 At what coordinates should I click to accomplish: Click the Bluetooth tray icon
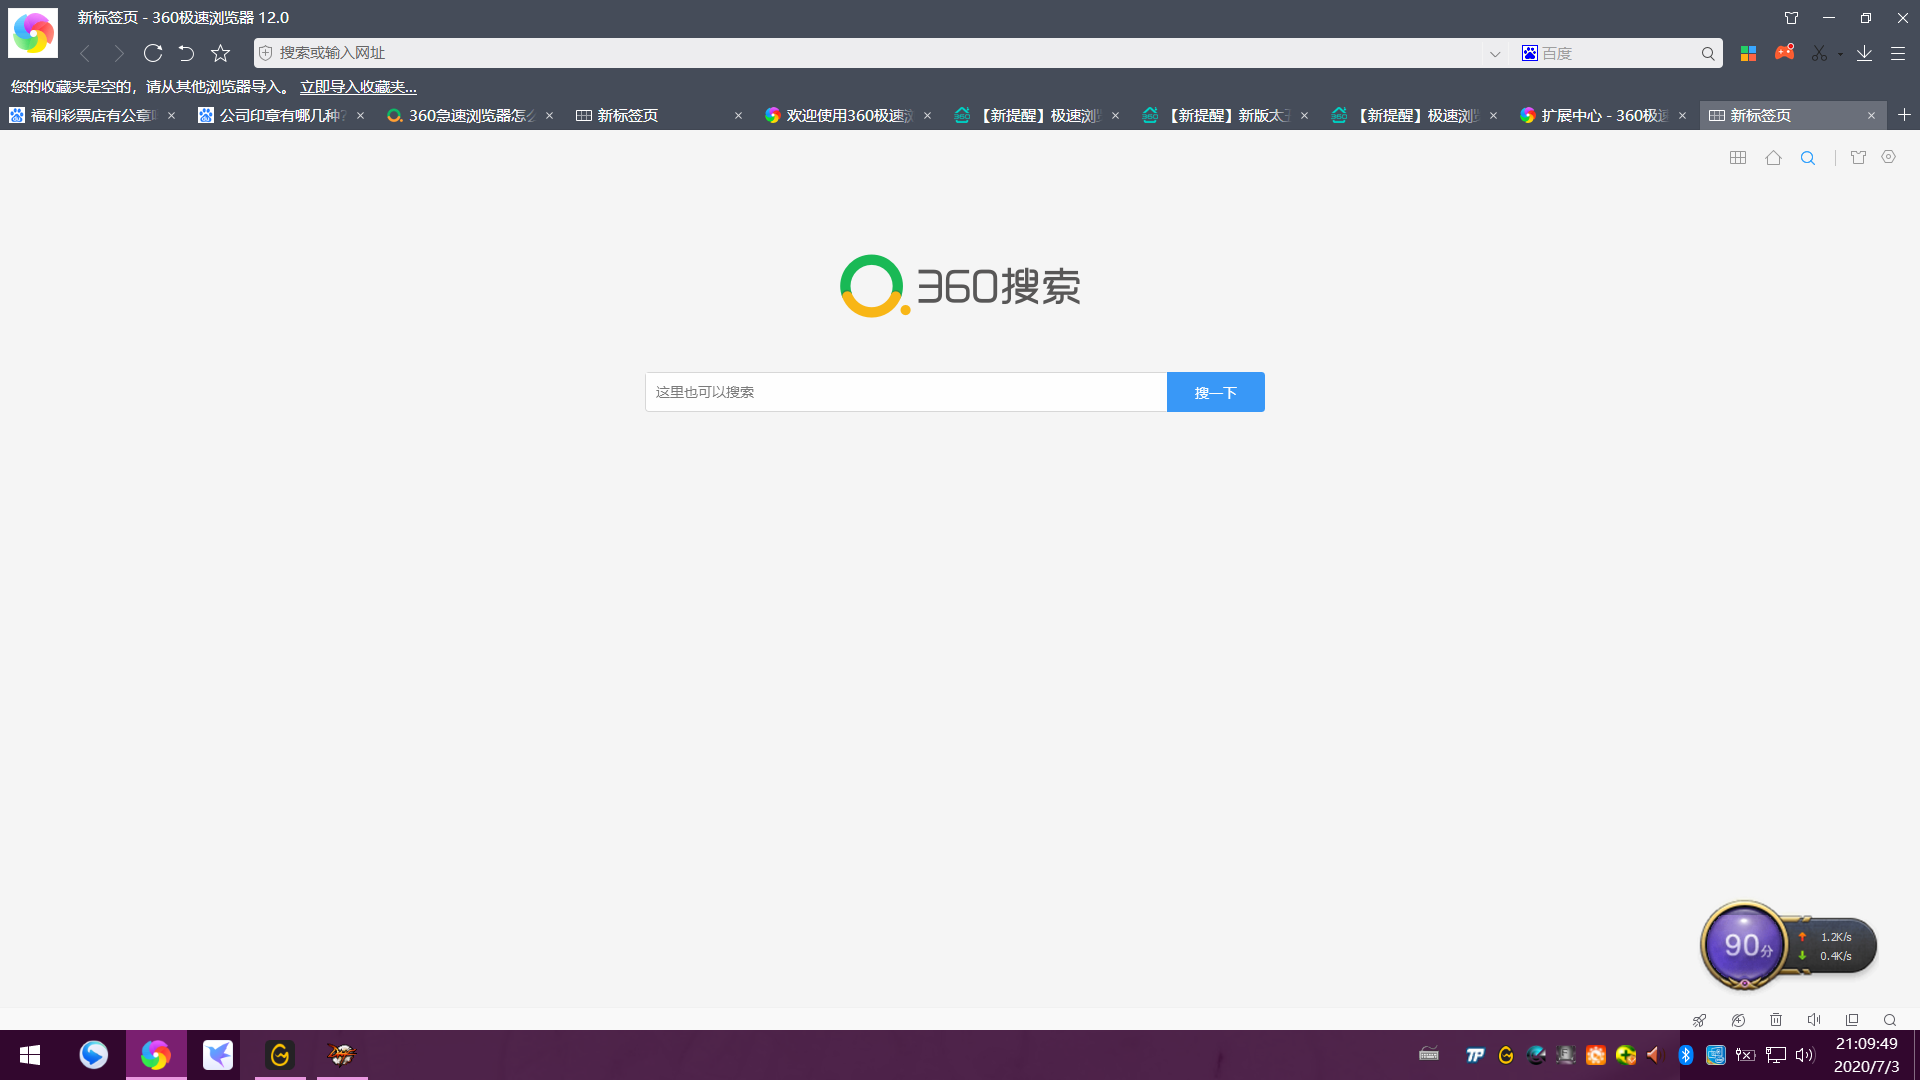pos(1686,1055)
